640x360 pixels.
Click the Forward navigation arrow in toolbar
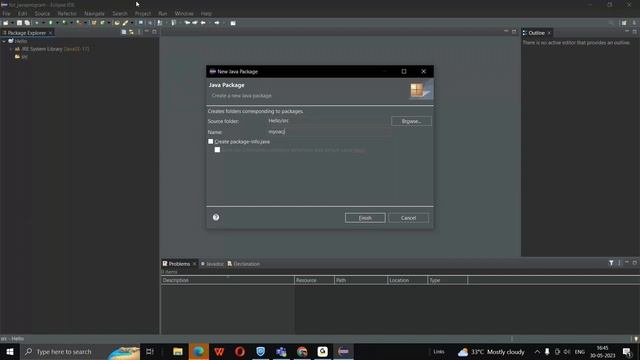click(217, 23)
